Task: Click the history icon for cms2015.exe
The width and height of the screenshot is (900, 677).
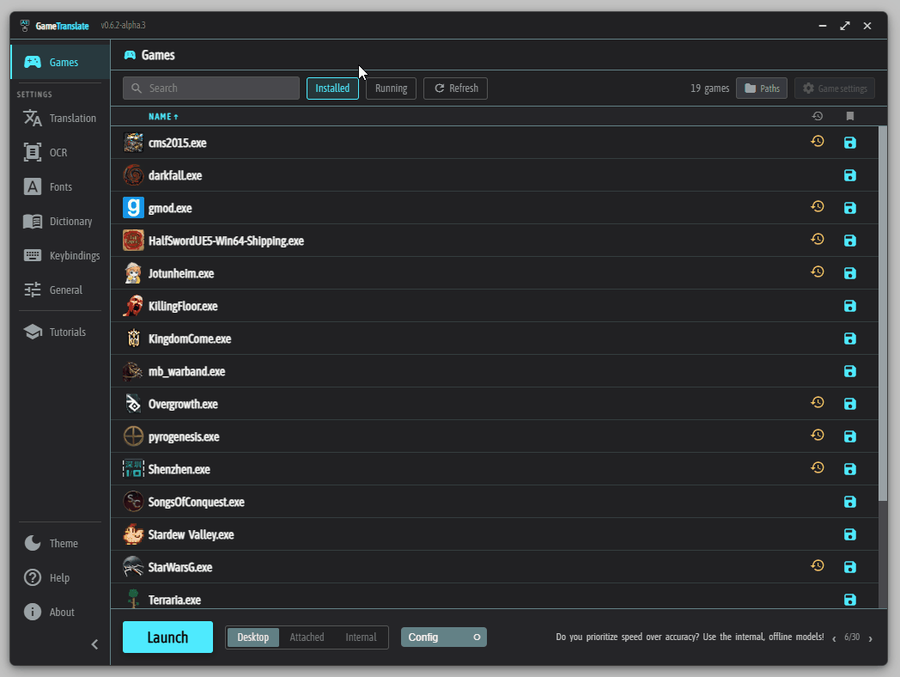Action: coord(817,141)
